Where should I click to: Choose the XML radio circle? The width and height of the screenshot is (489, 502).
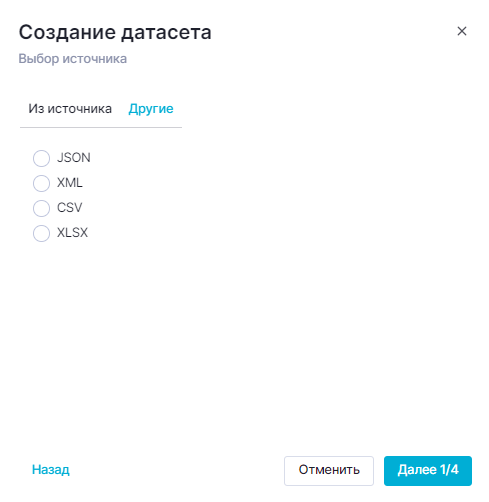41,183
